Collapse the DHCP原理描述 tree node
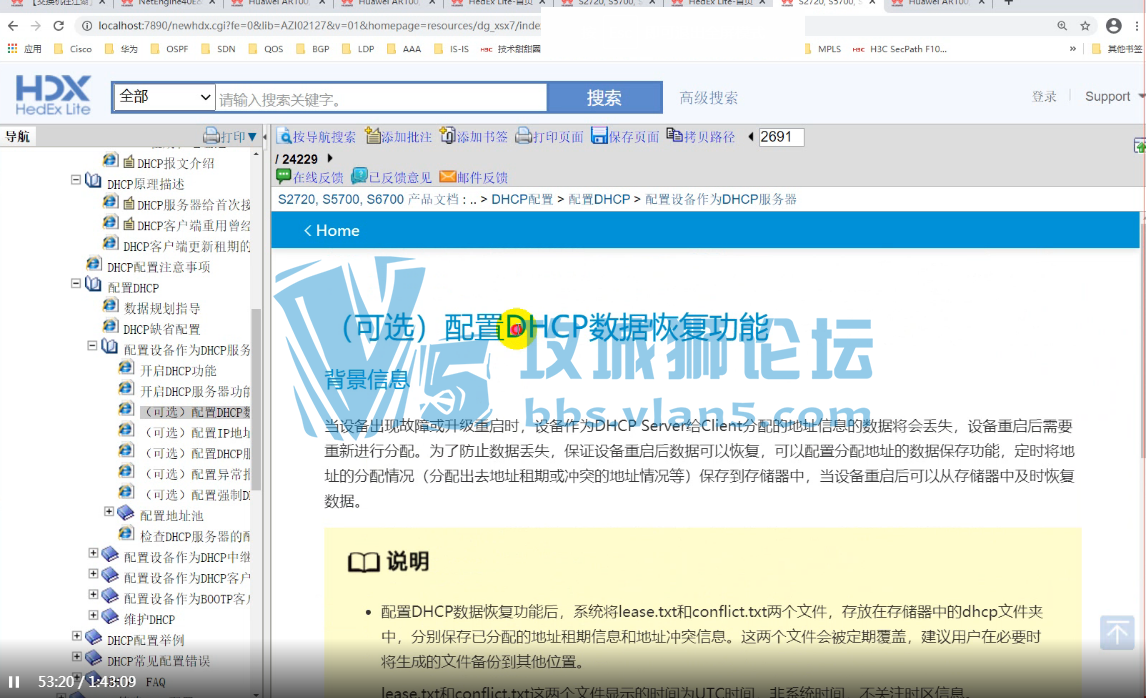 (x=75, y=179)
